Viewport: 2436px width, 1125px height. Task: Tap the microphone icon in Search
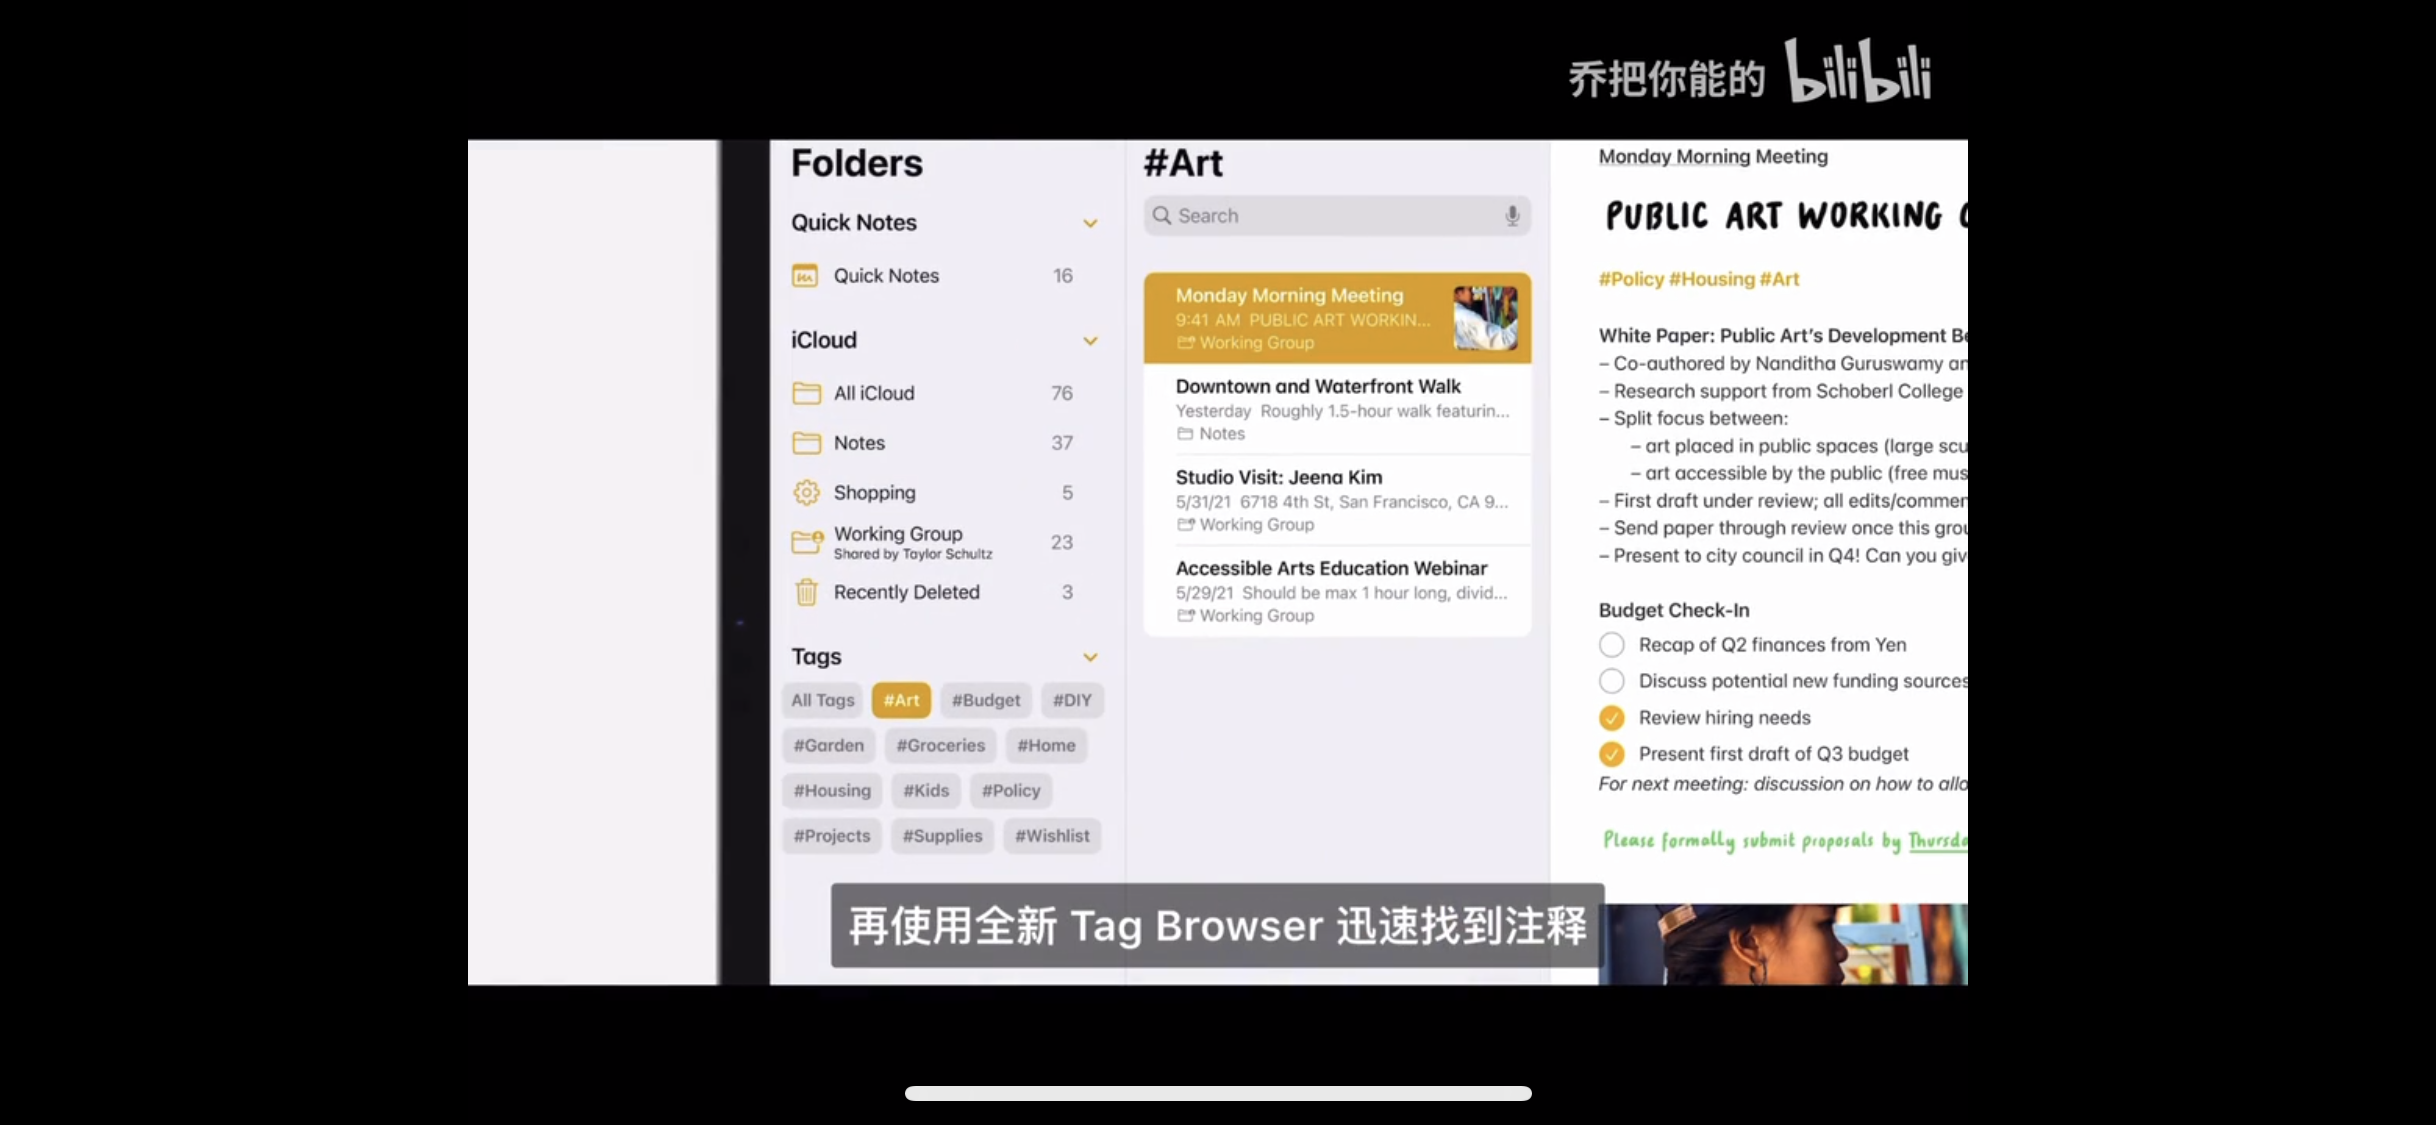tap(1512, 216)
